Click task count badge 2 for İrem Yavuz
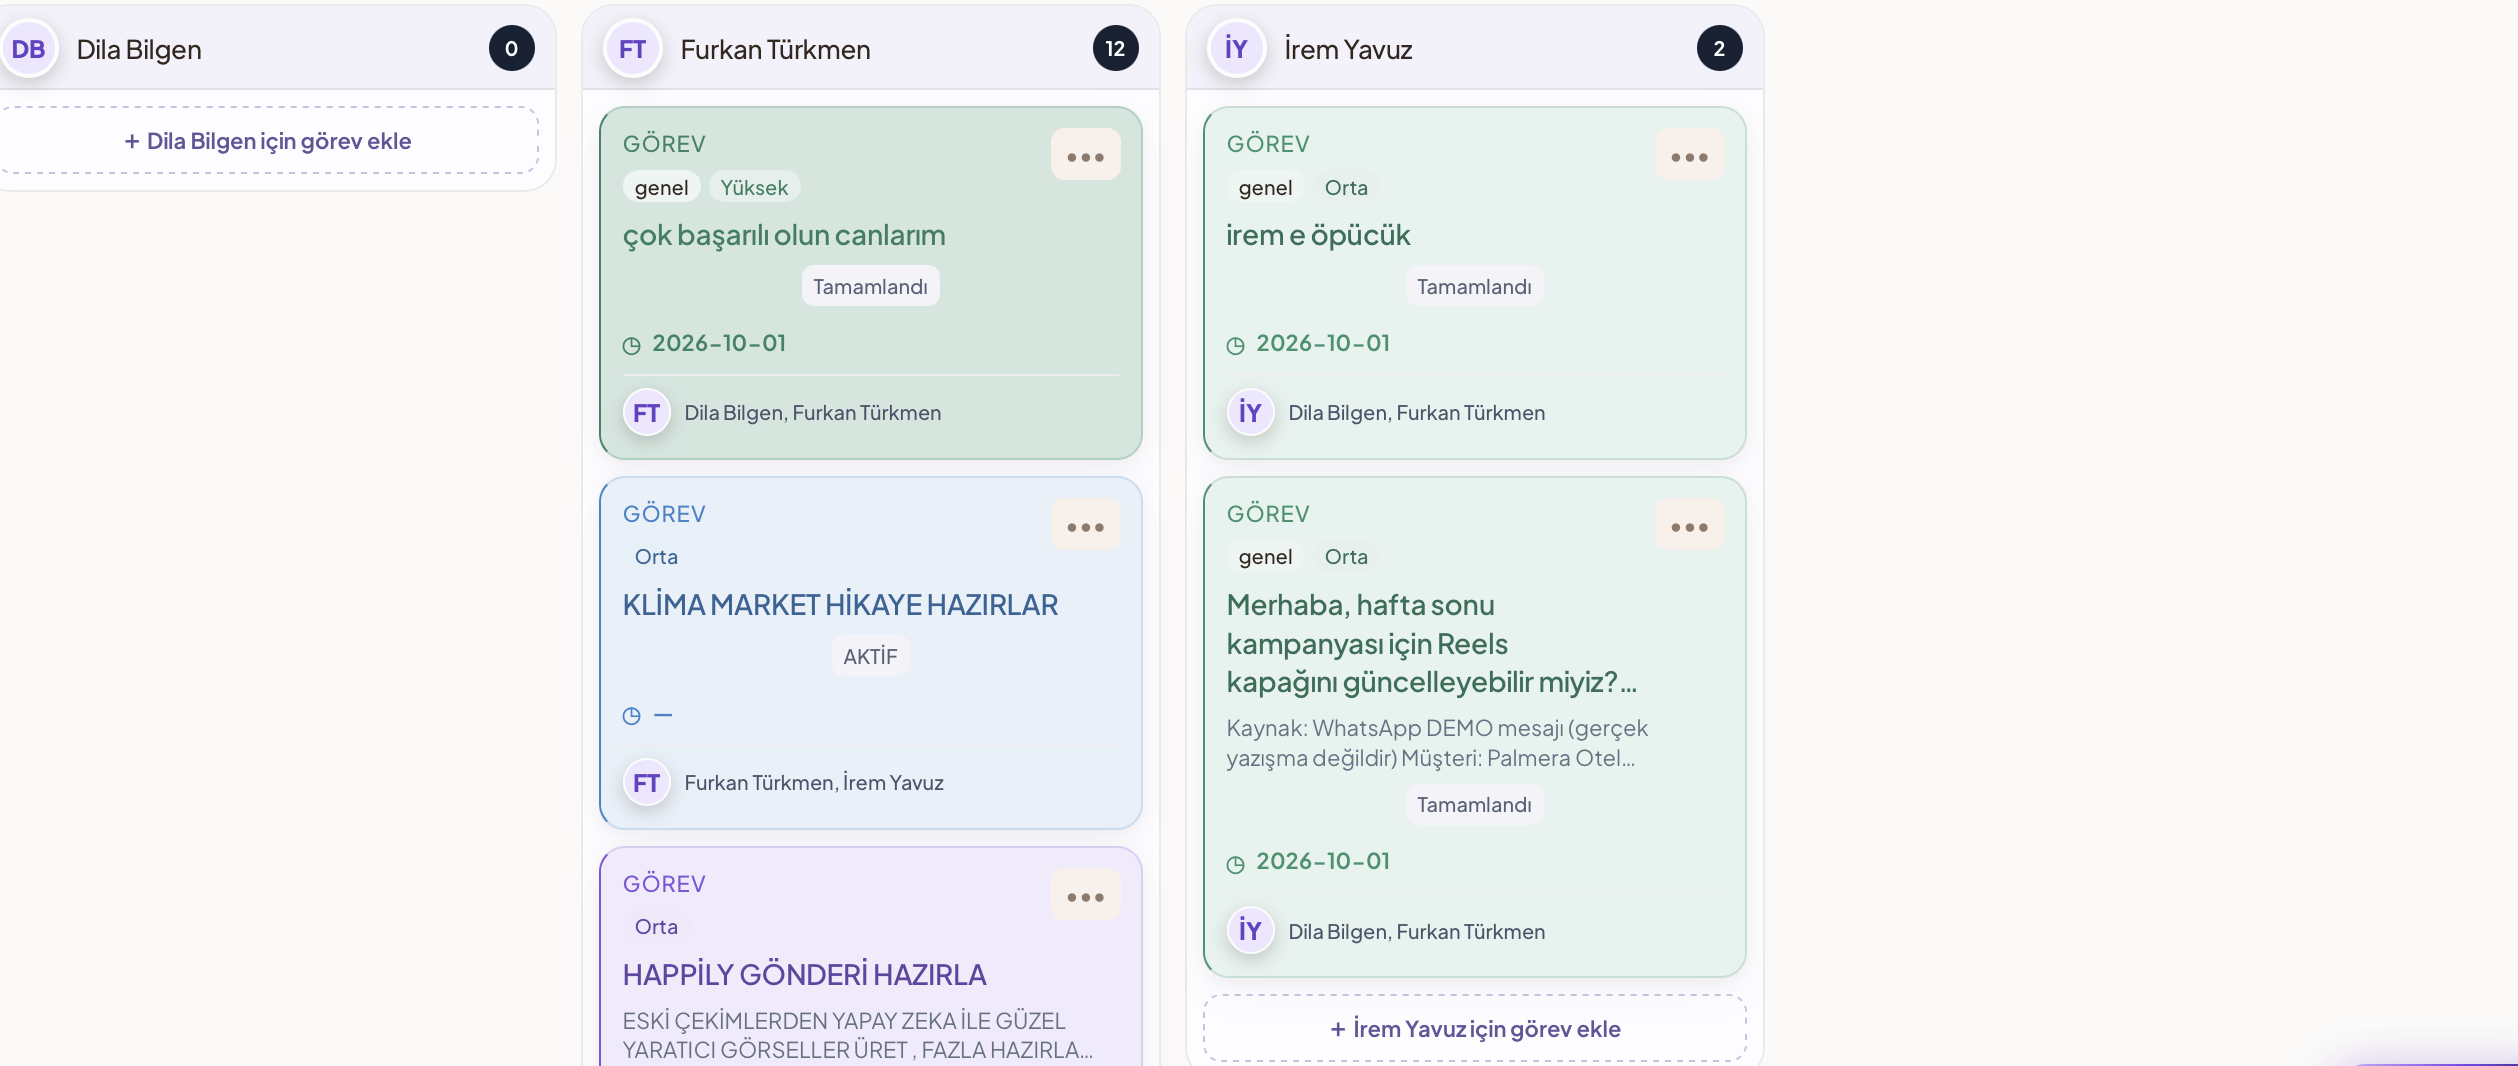The width and height of the screenshot is (2518, 1066). 1719,49
